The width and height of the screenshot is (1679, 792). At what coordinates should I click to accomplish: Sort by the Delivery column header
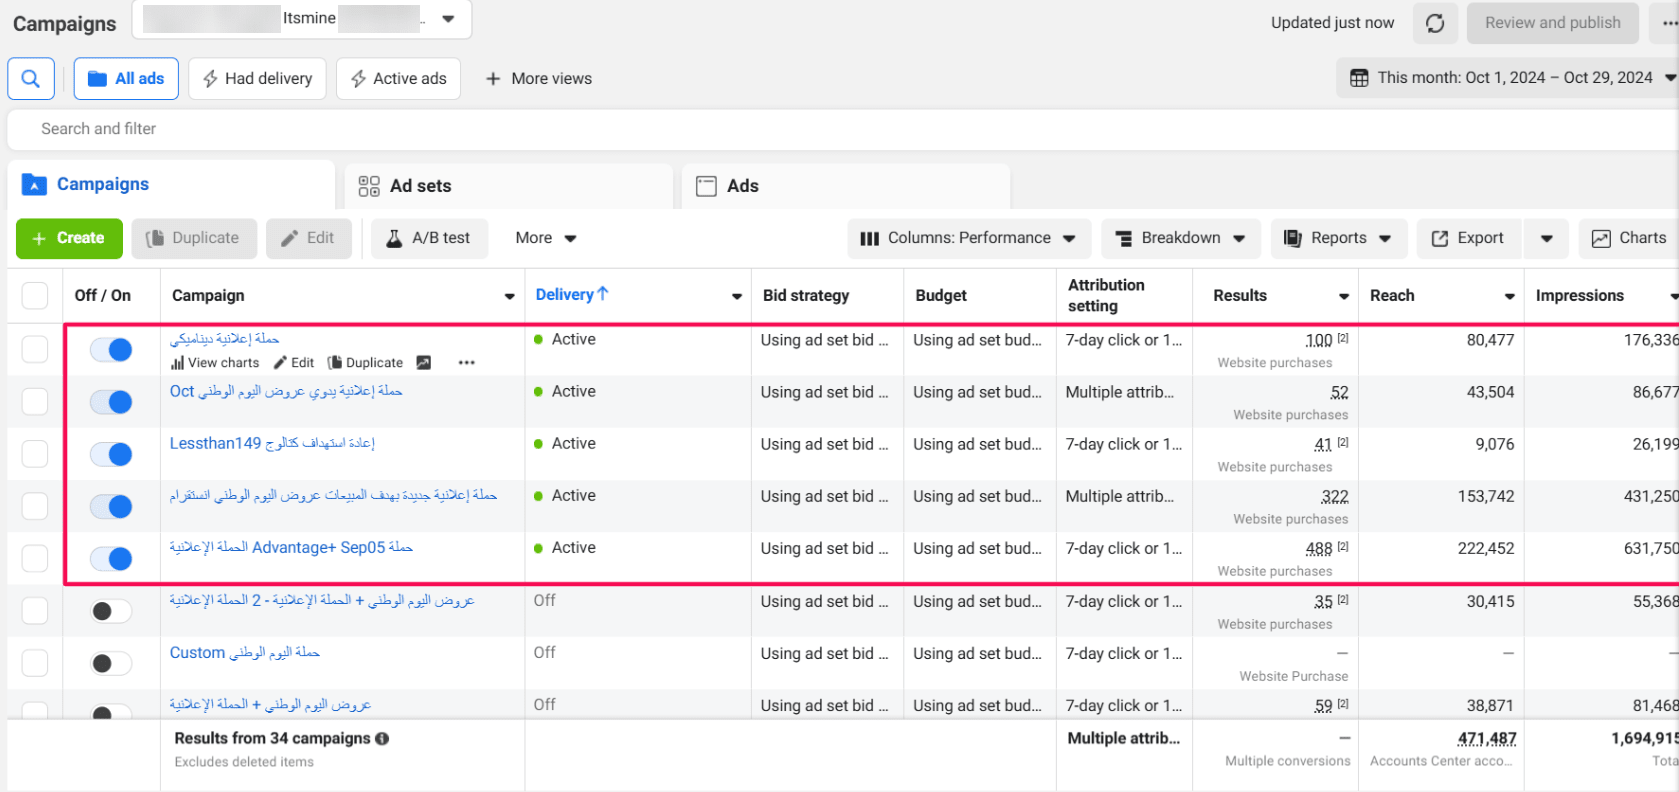[572, 294]
